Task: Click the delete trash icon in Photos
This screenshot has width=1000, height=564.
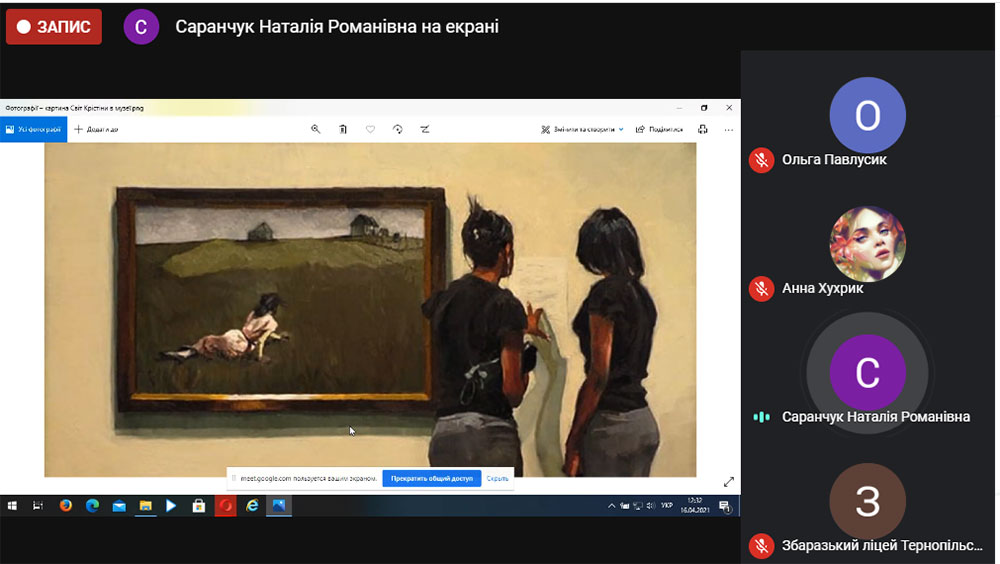Action: click(x=343, y=130)
